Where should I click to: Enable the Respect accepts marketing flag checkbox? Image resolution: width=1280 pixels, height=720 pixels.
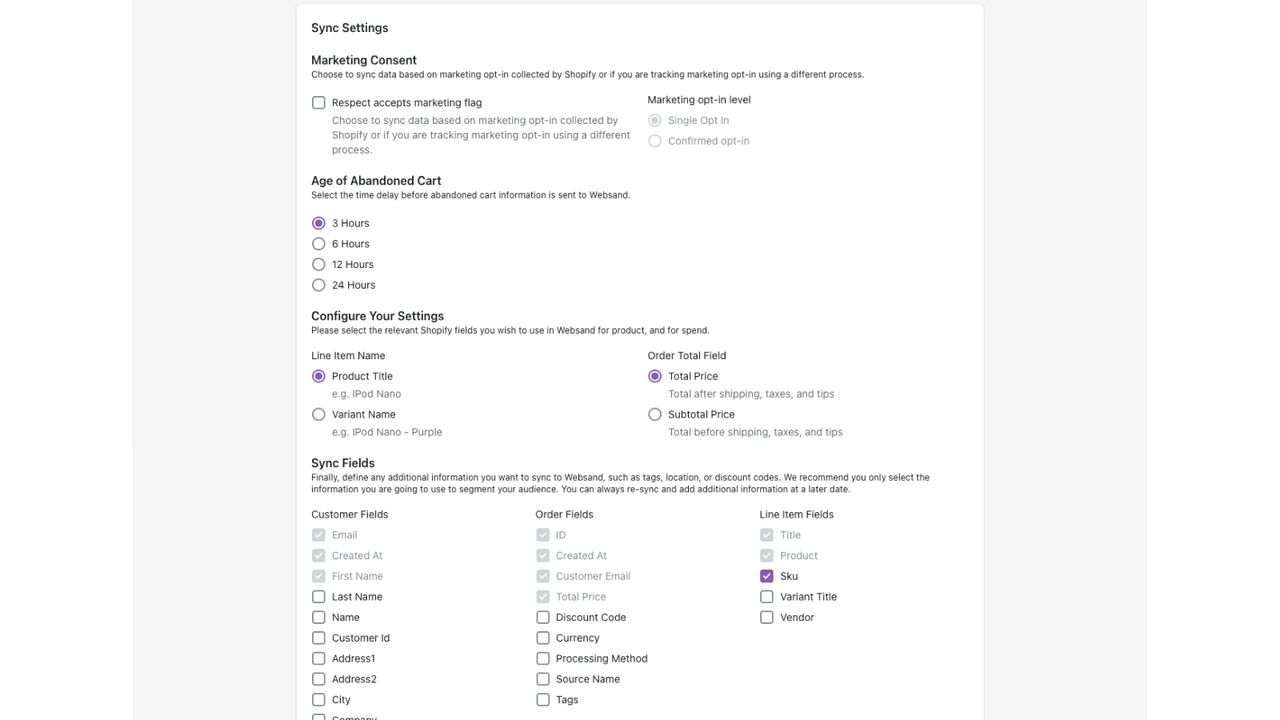318,102
